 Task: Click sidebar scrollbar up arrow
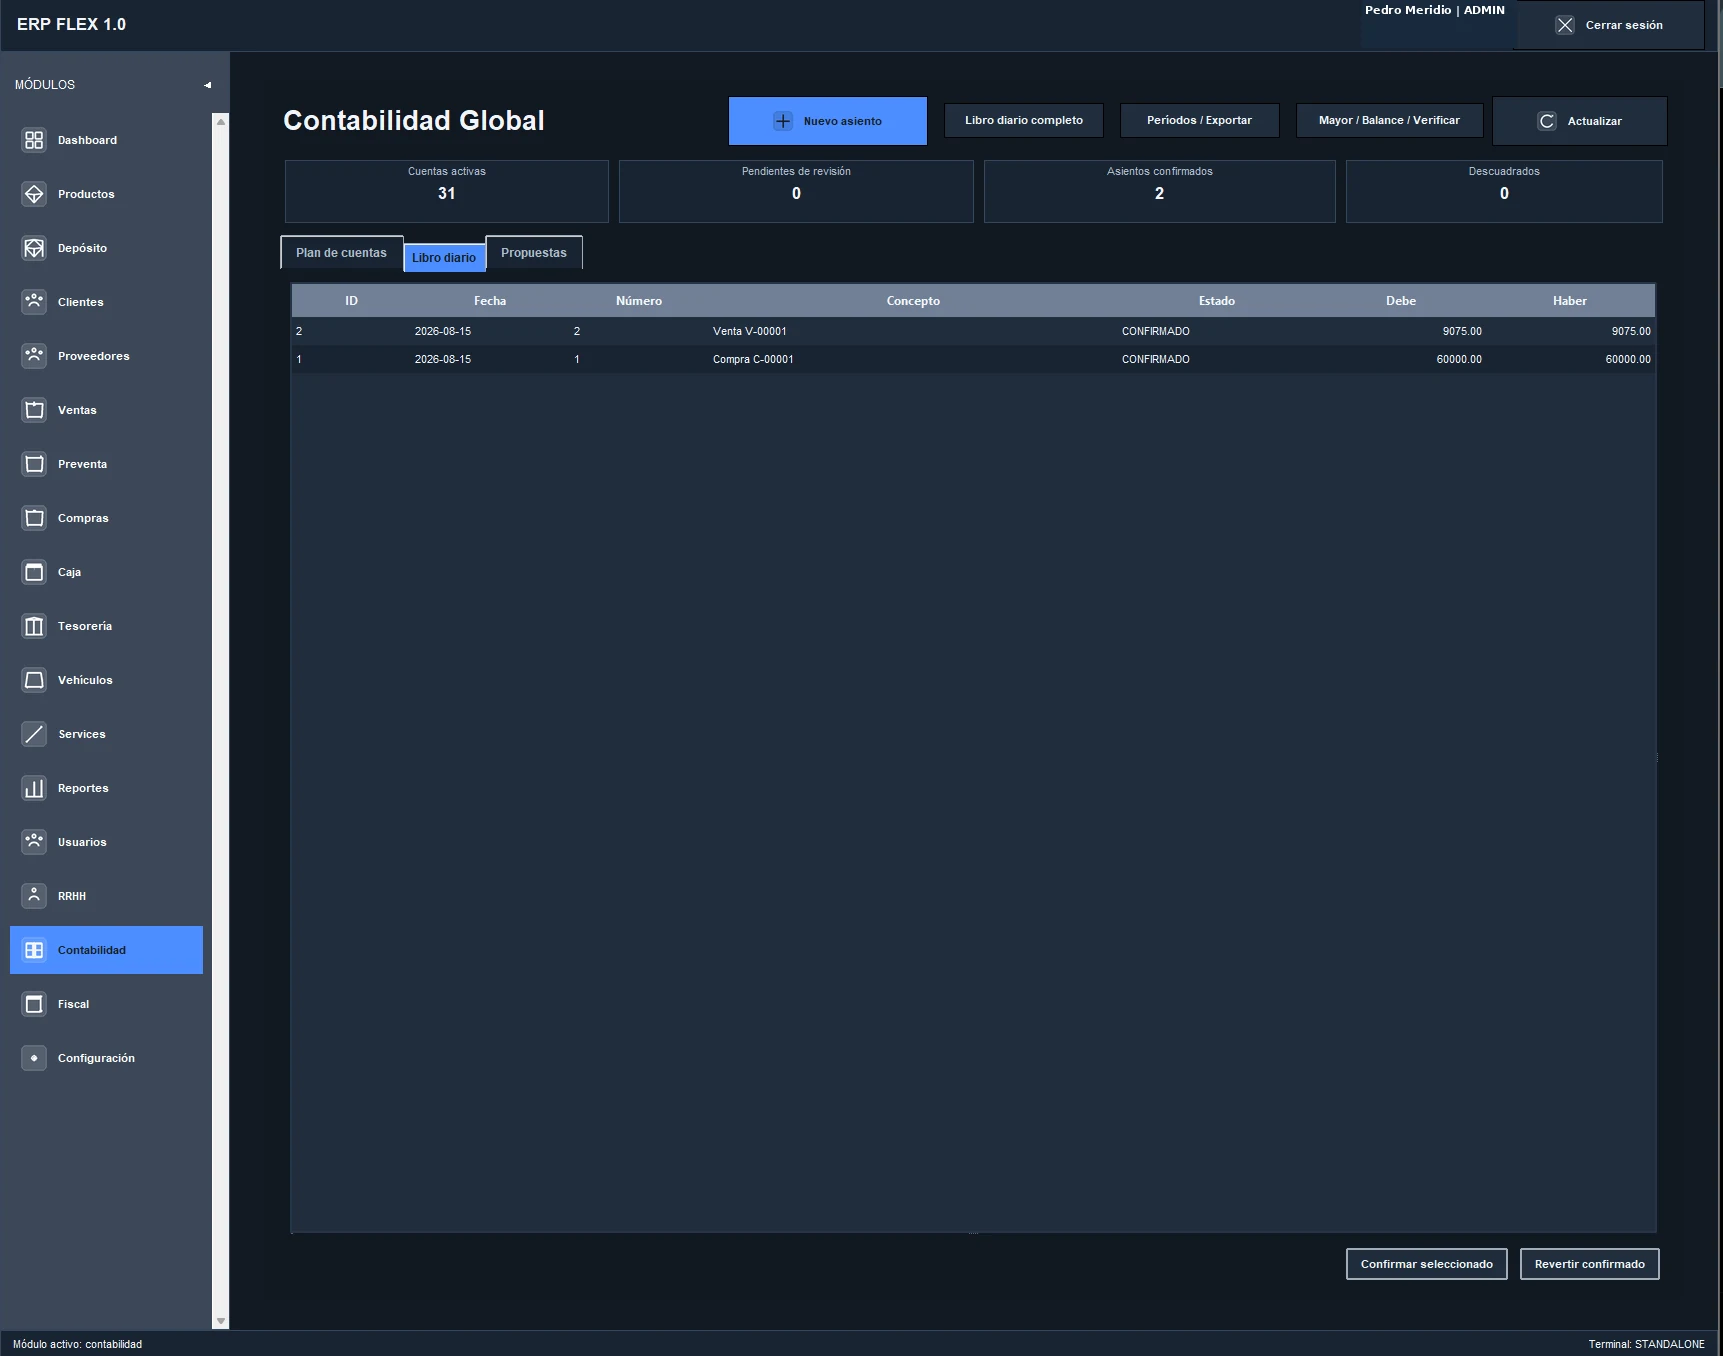221,121
